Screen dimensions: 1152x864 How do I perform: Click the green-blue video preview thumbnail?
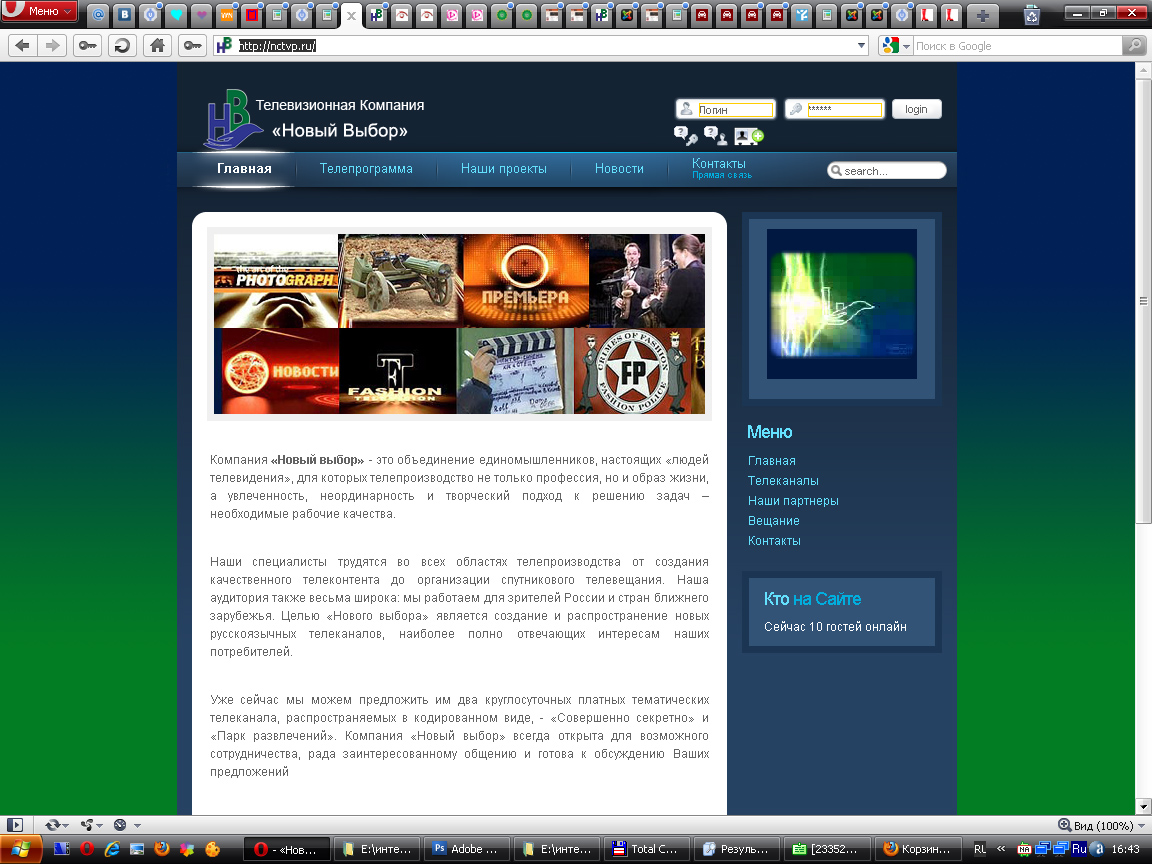point(842,304)
